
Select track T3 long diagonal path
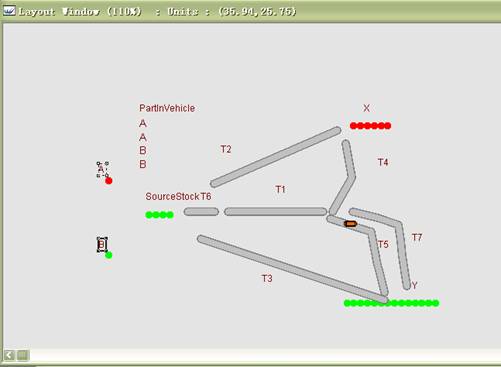293,269
